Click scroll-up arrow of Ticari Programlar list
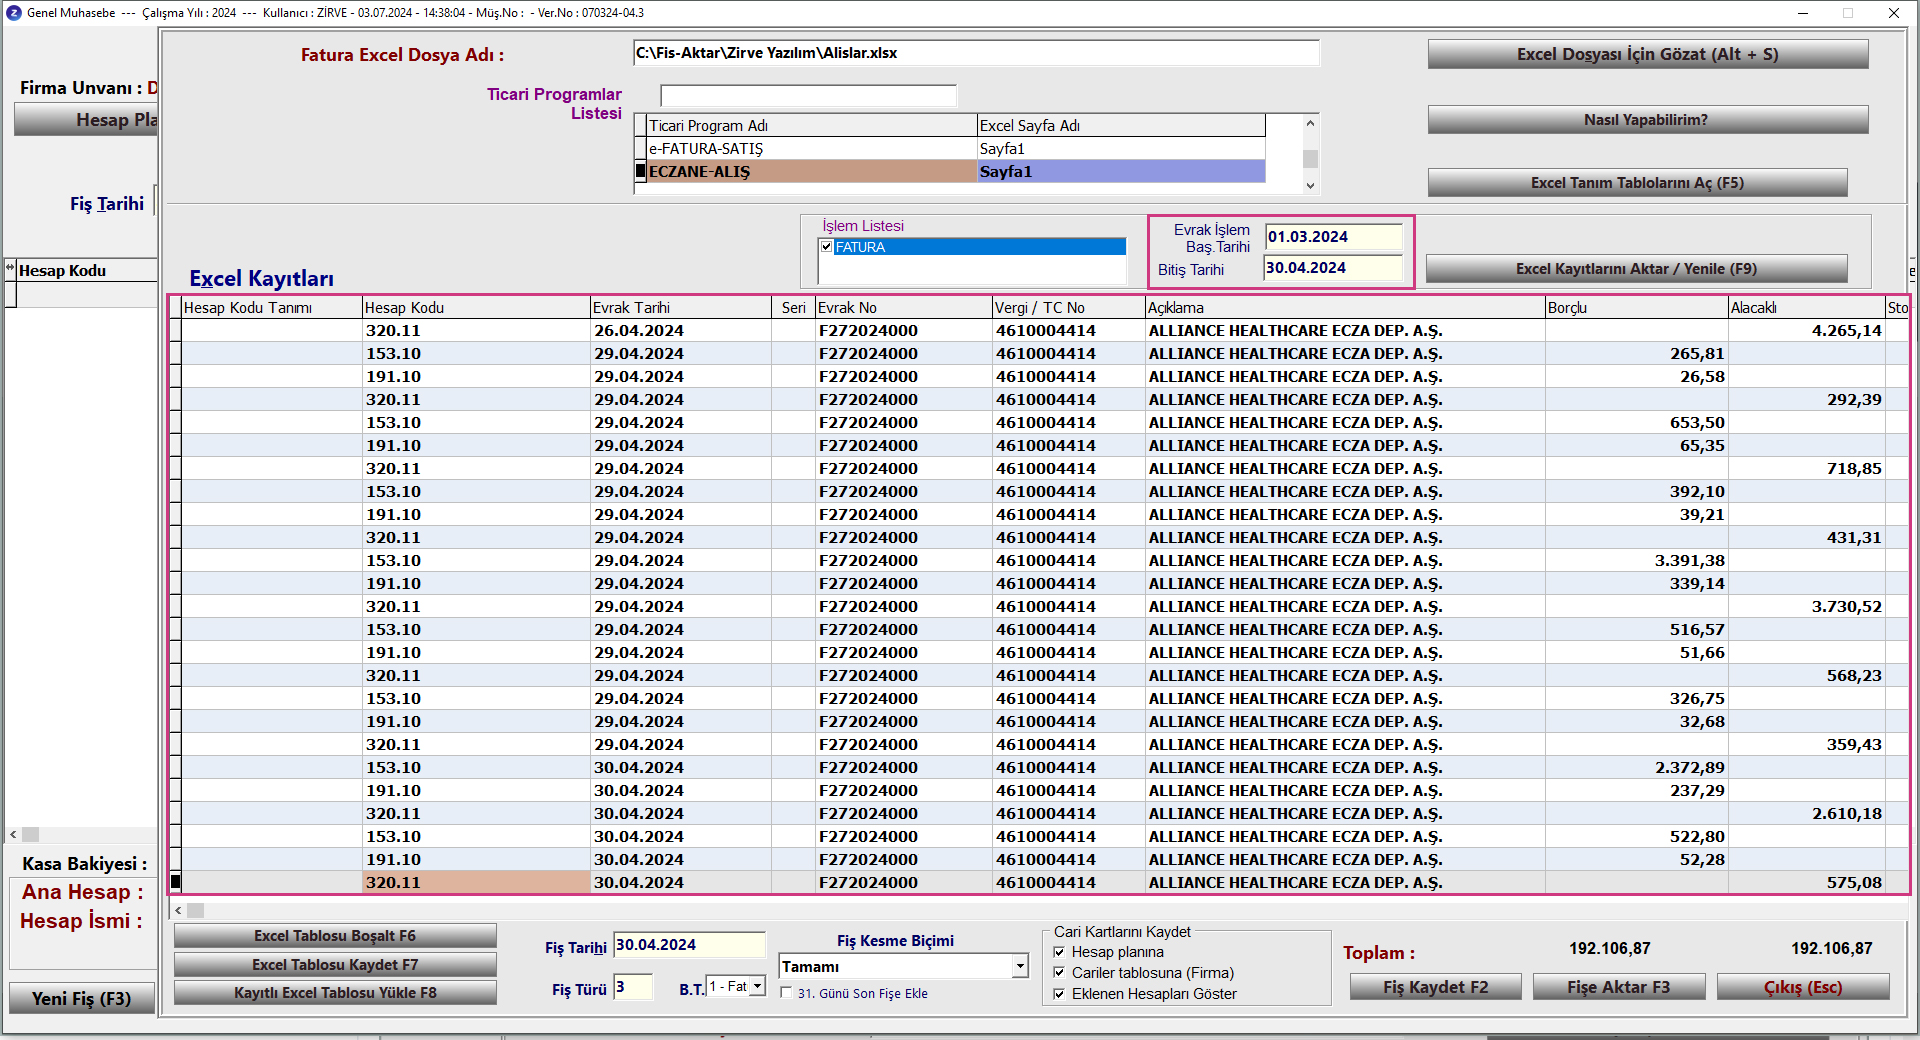 click(1310, 123)
